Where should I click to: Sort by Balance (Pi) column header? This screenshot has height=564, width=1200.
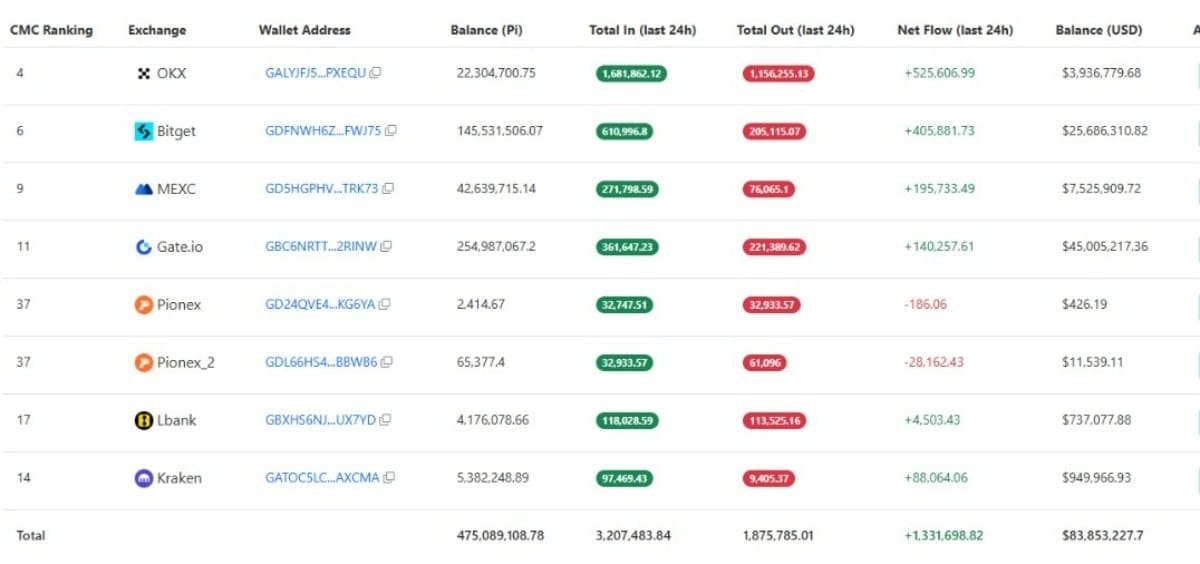pyautogui.click(x=488, y=30)
